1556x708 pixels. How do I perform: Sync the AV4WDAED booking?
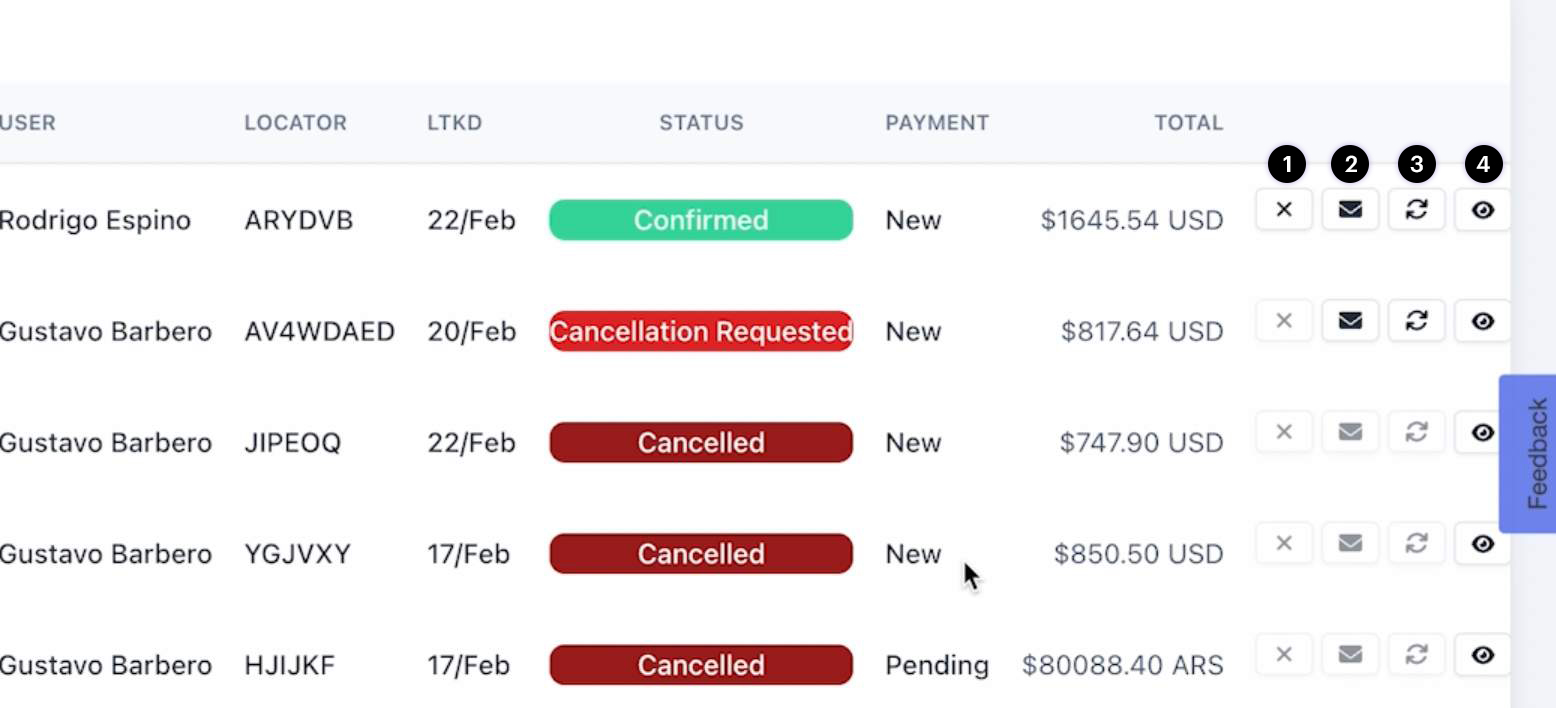click(1416, 321)
